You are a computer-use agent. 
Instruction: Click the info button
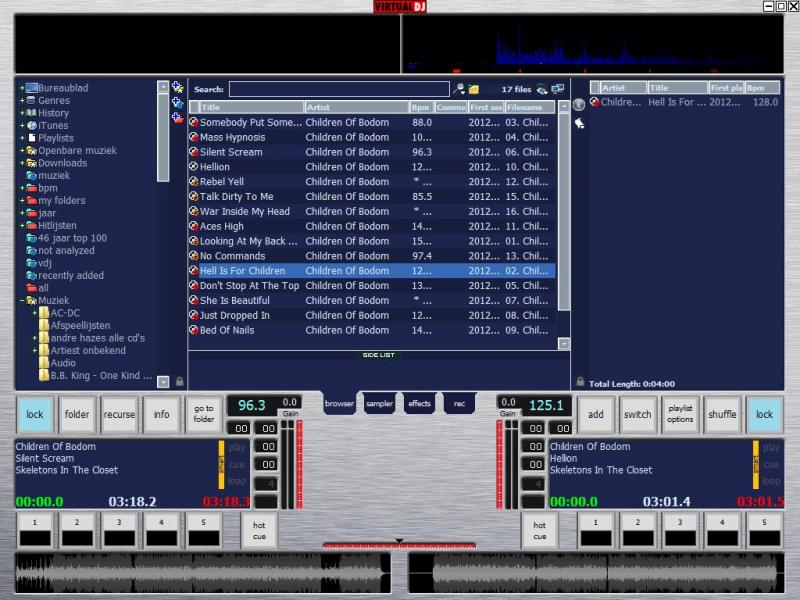(x=161, y=414)
